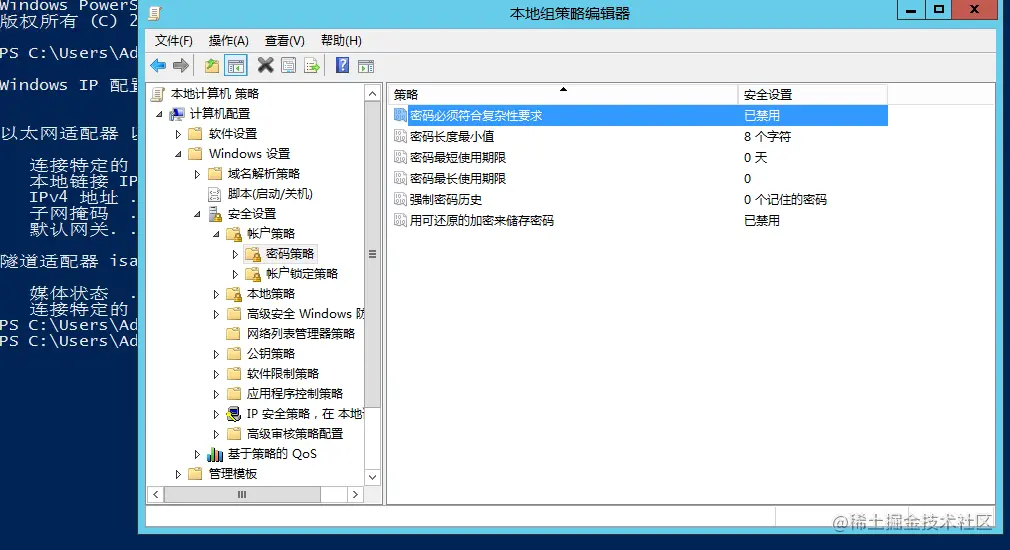Image resolution: width=1010 pixels, height=550 pixels.
Task: Click the Delete X toolbar icon
Action: point(265,65)
